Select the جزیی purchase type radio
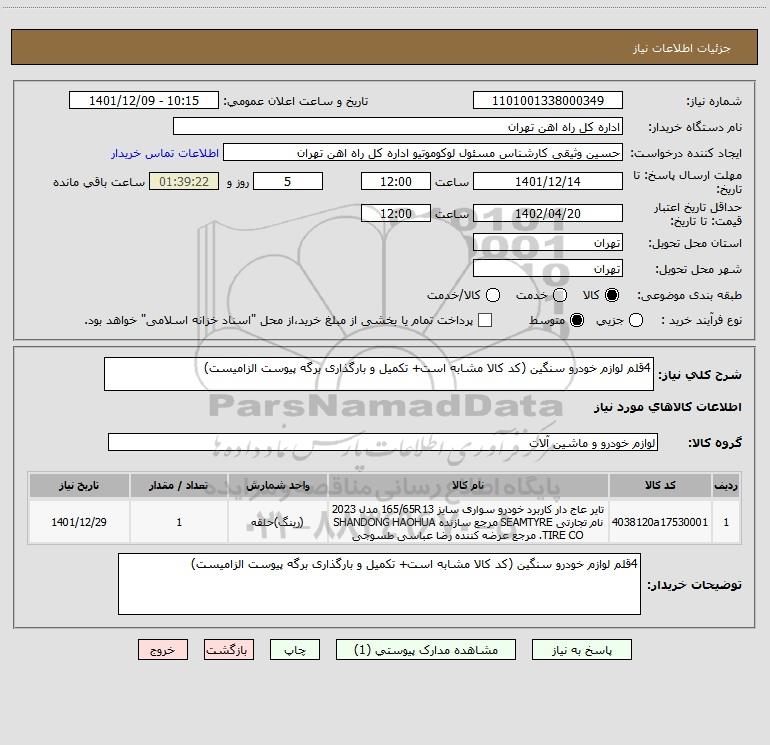Screen dimensions: 770x745 635,320
